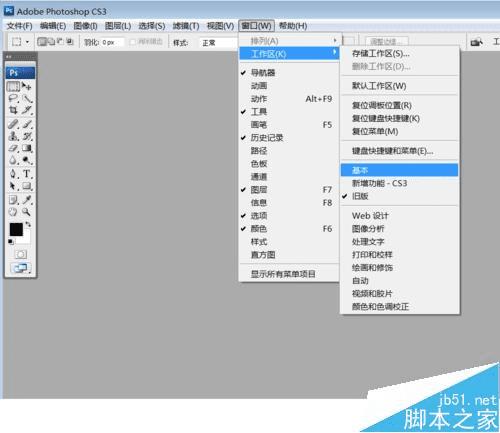The height and width of the screenshot is (433, 500).
Task: Open the Go to Bridge icon
Action: coord(476,42)
